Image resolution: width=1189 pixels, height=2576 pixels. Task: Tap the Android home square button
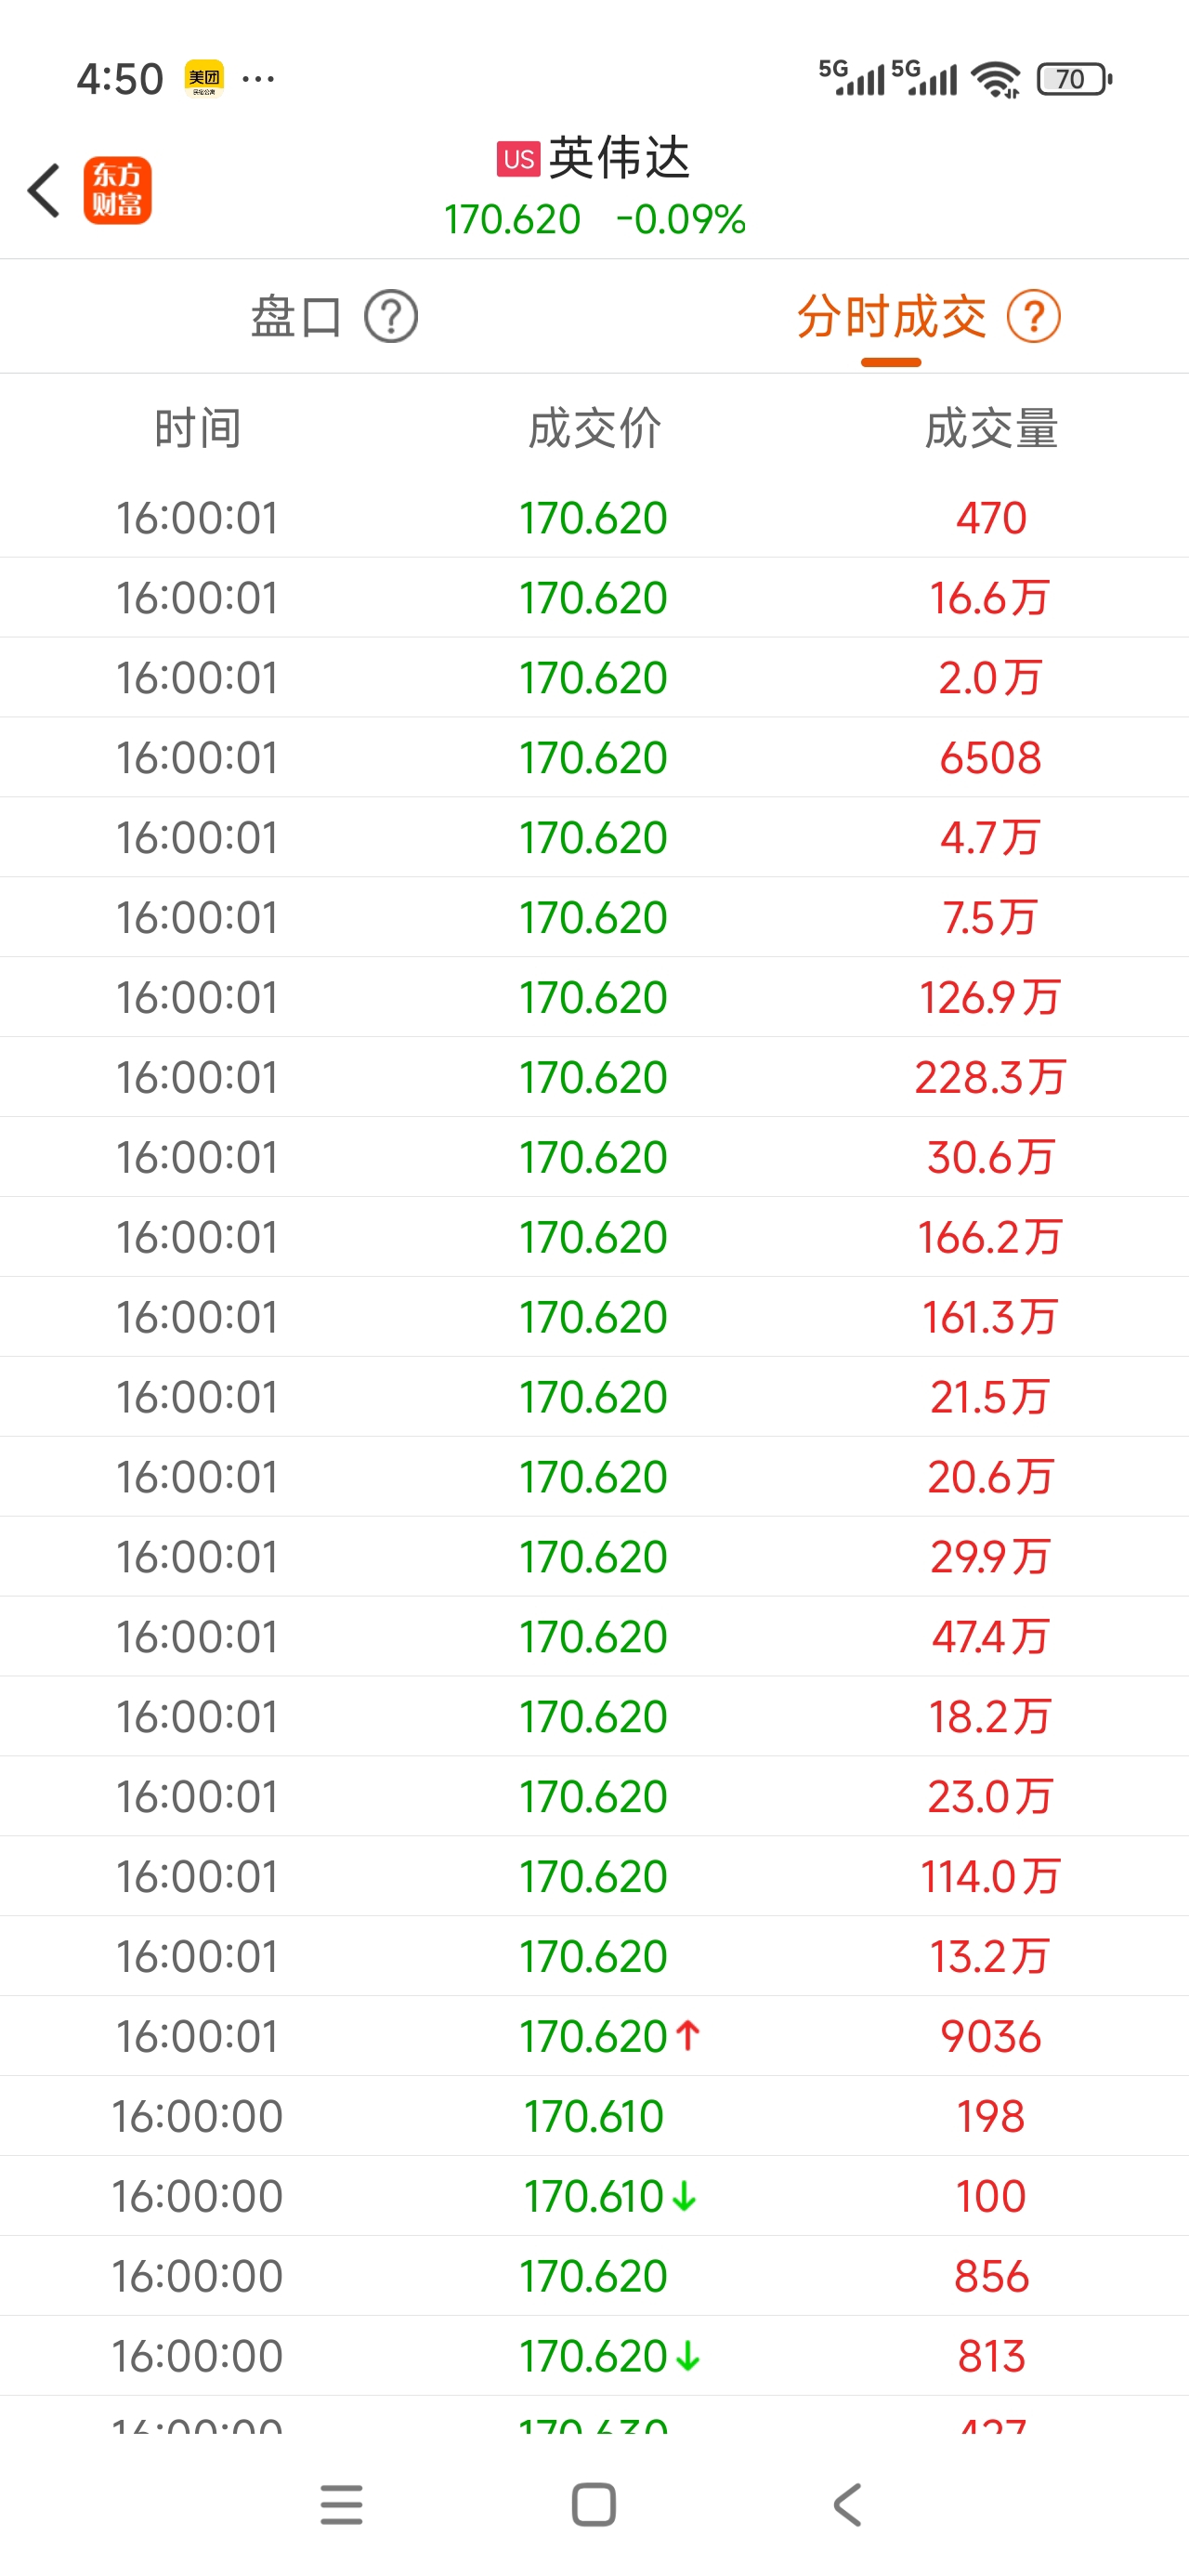point(594,2504)
